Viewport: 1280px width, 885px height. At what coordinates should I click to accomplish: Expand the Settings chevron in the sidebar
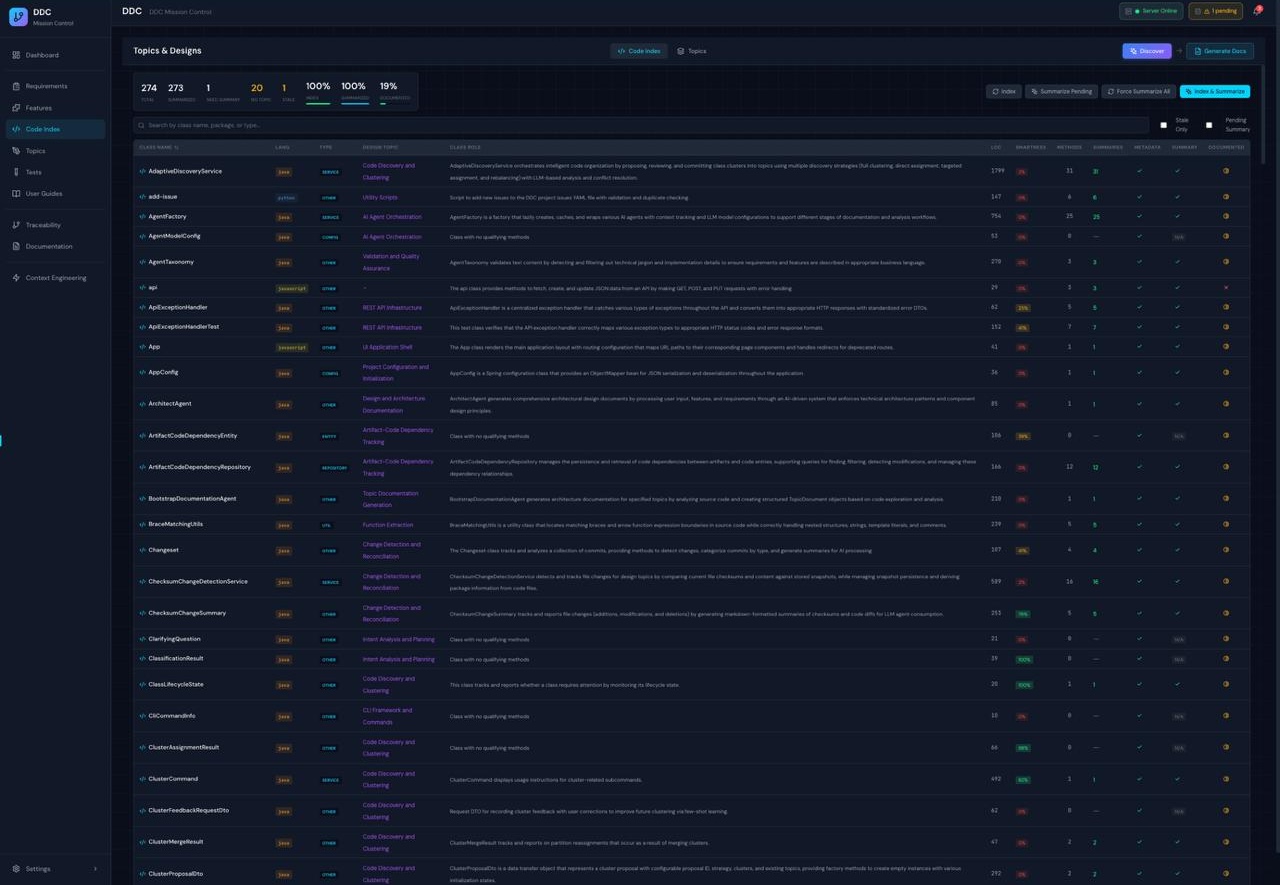96,869
